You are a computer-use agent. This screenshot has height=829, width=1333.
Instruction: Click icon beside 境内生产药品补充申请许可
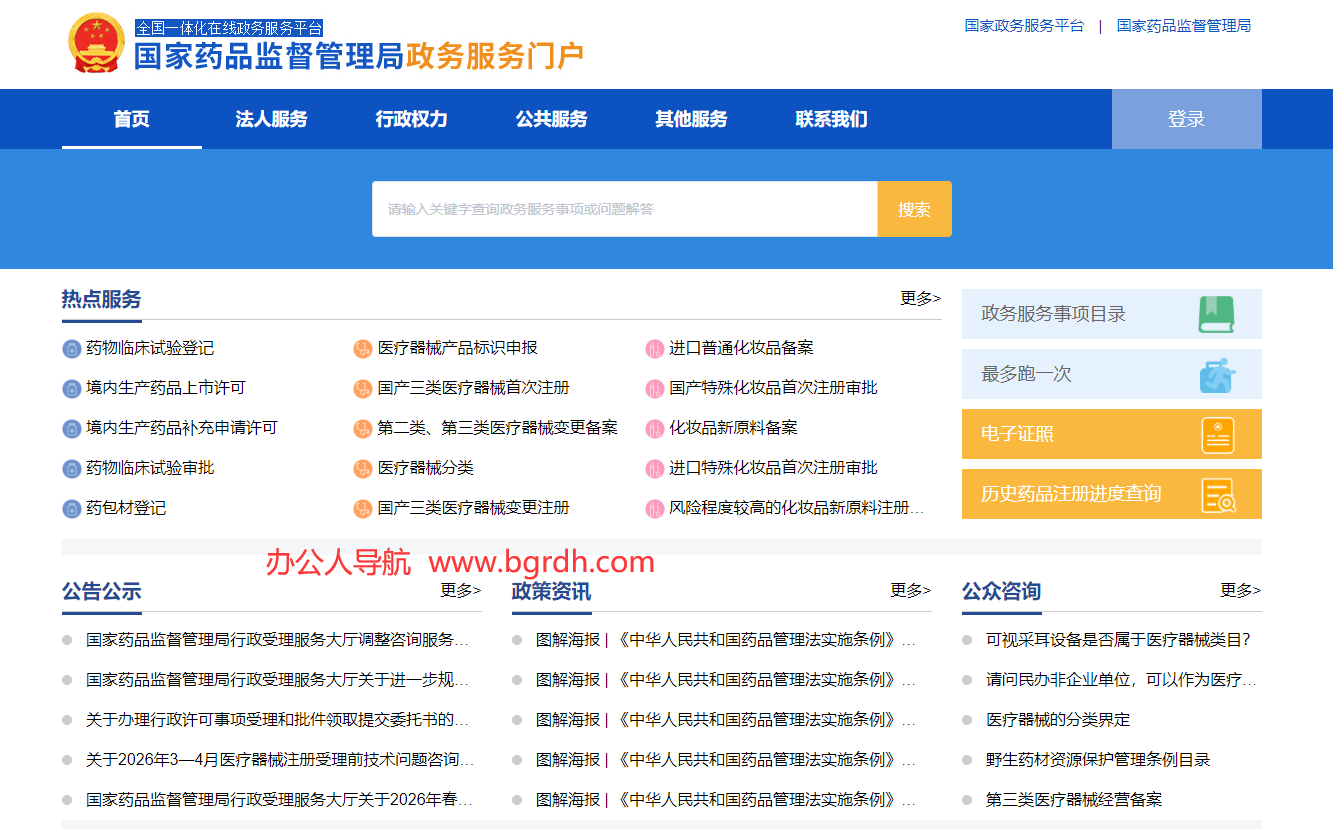71,429
